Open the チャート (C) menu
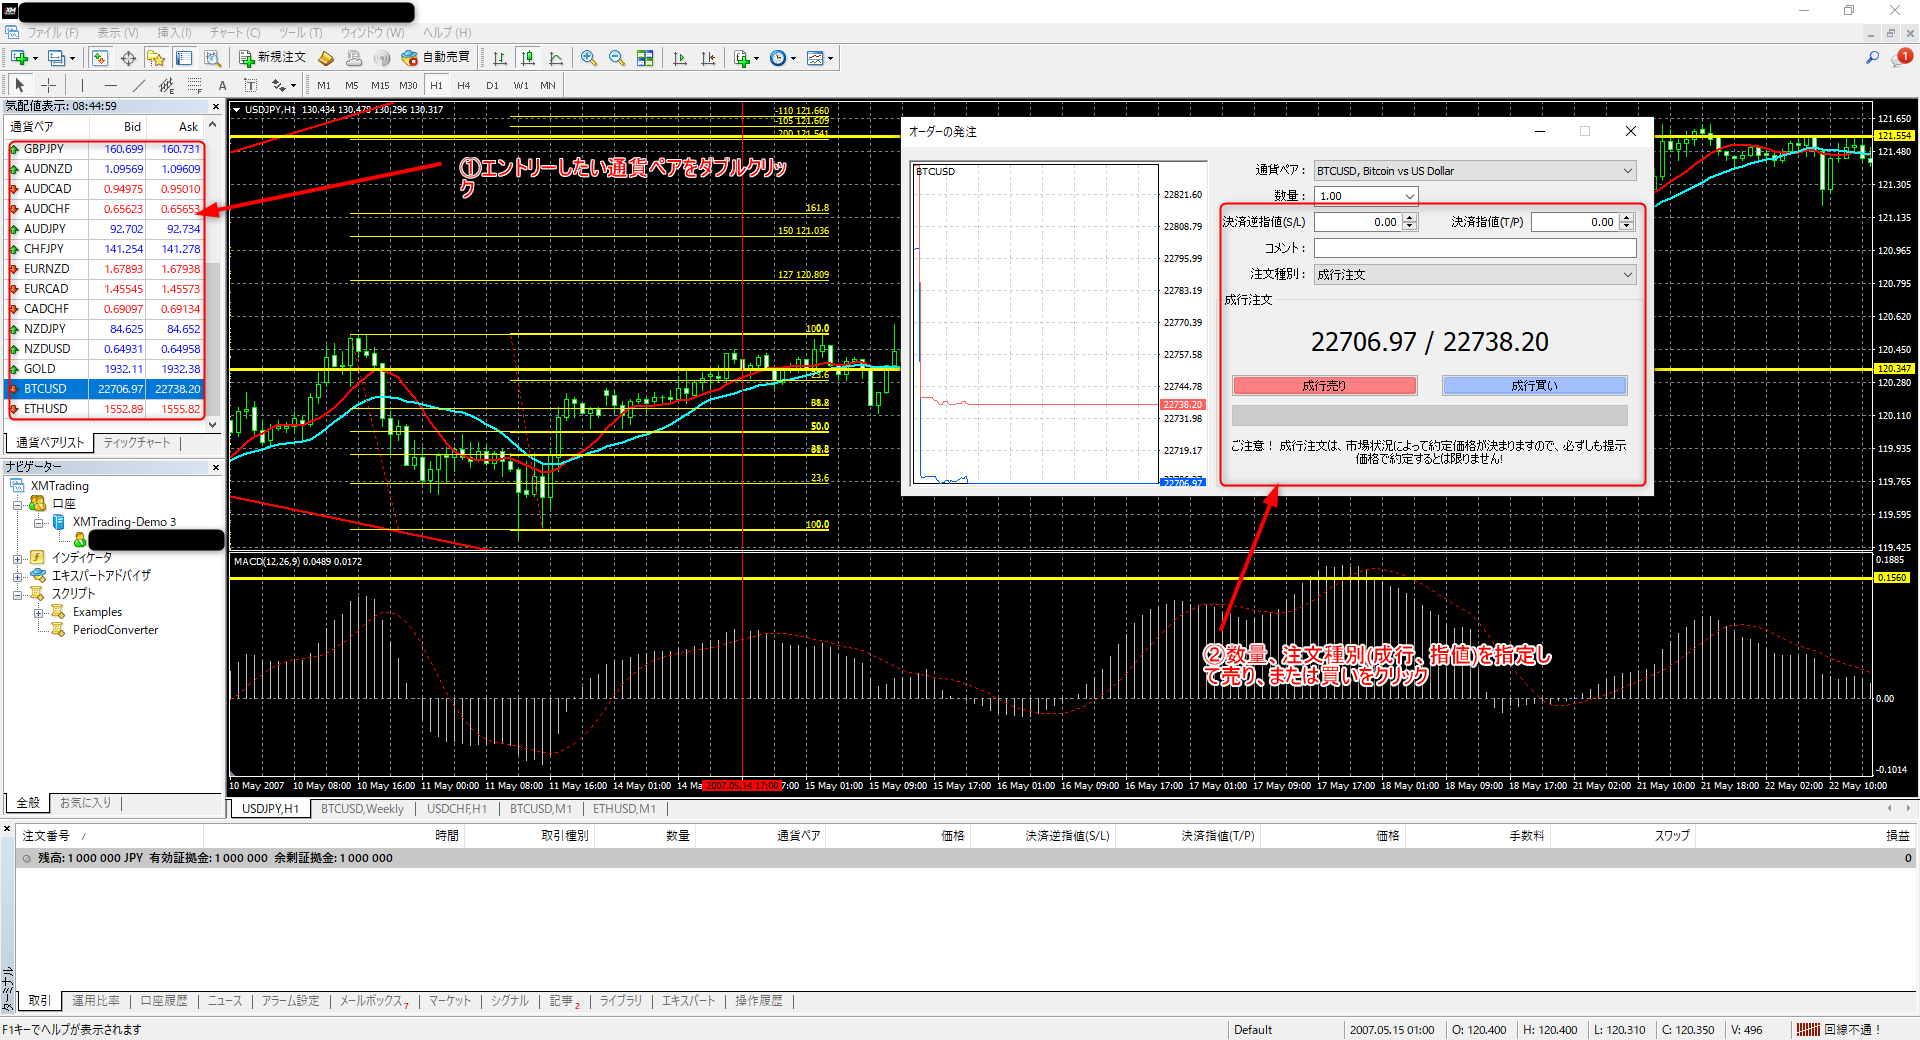Image resolution: width=1920 pixels, height=1040 pixels. click(x=235, y=33)
